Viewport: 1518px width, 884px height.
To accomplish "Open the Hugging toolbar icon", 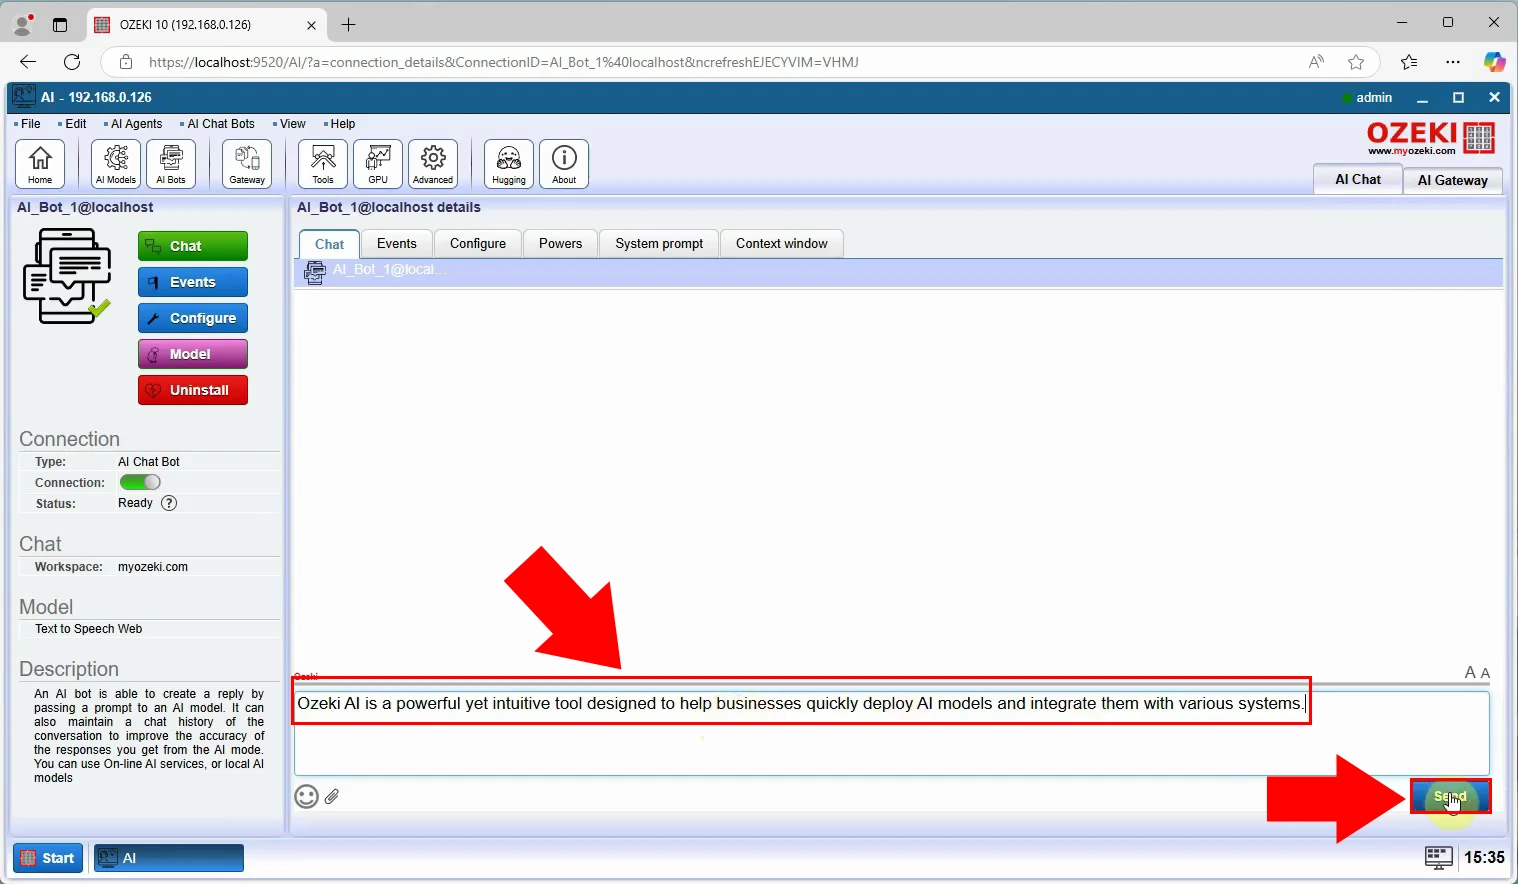I will point(509,164).
